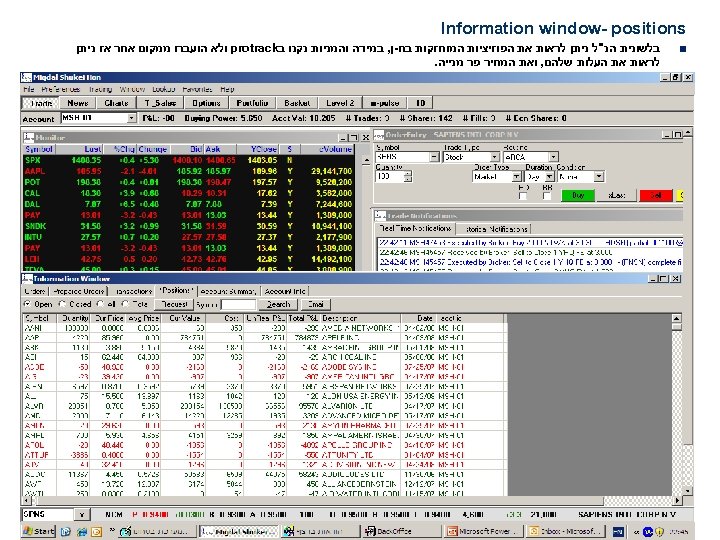Image resolution: width=720 pixels, height=540 pixels.
Task: Select the Open radio button
Action: point(27,304)
